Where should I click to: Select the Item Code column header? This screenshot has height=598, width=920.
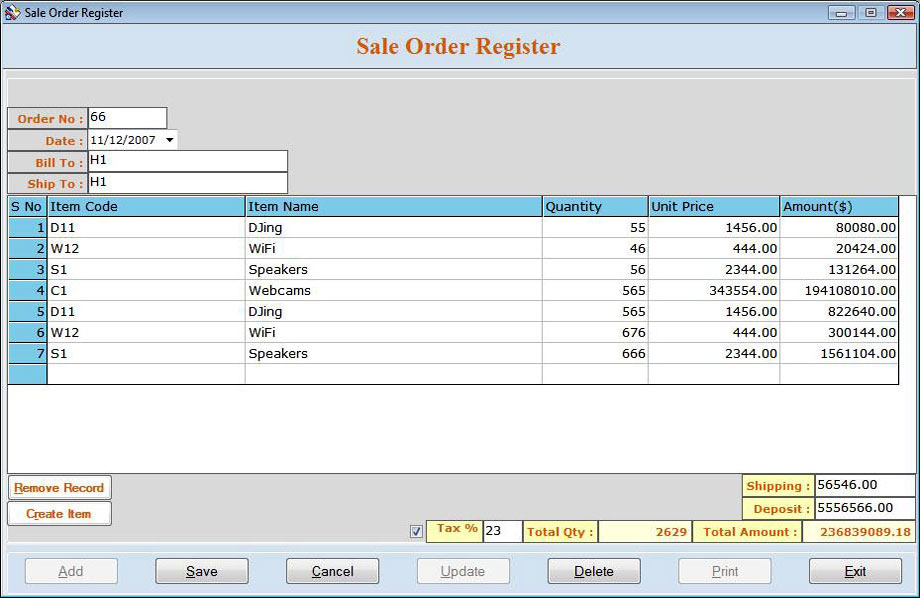tap(146, 207)
